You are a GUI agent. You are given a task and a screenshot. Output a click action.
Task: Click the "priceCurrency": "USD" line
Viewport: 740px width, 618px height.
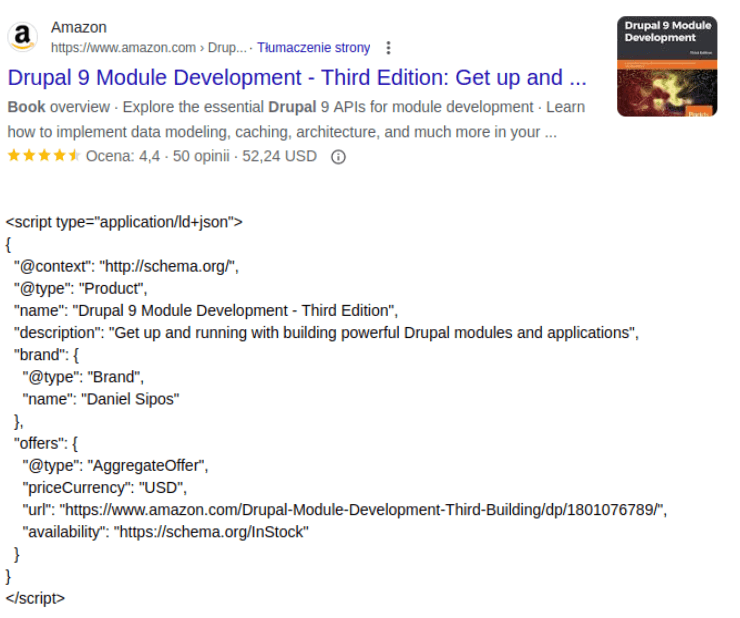pyautogui.click(x=105, y=488)
